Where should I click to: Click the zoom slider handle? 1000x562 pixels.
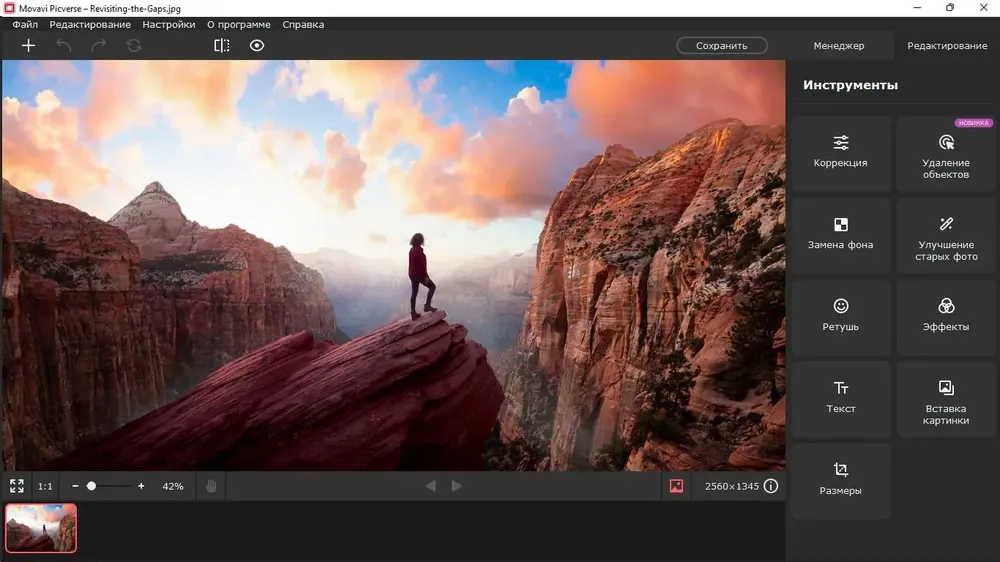[91, 486]
